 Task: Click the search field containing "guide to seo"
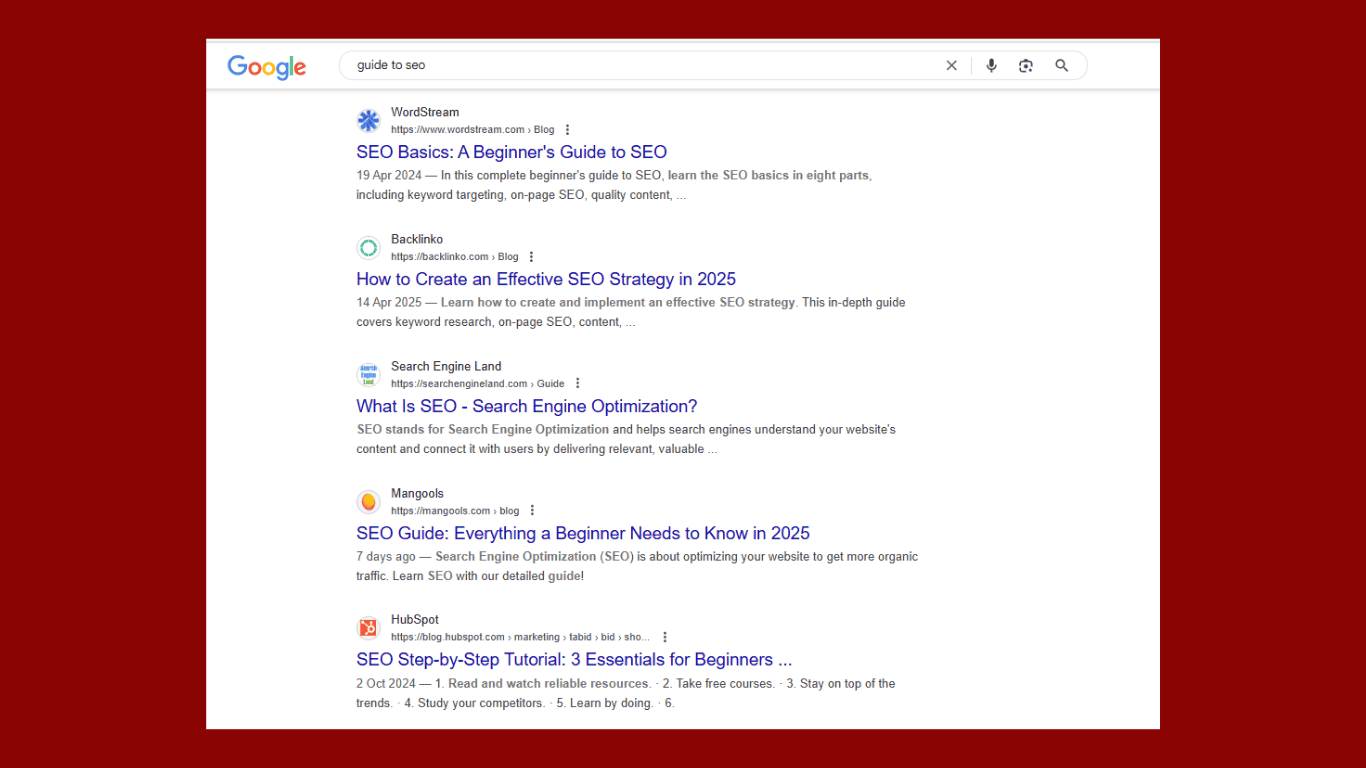[x=640, y=66]
